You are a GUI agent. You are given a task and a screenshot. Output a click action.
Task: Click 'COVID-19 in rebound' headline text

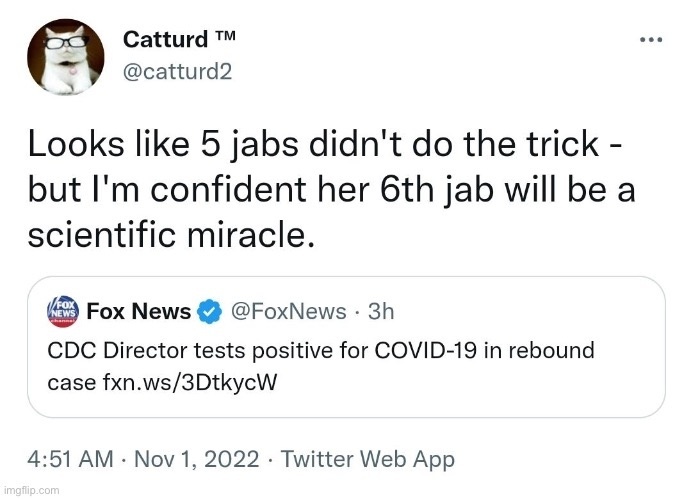(485, 350)
